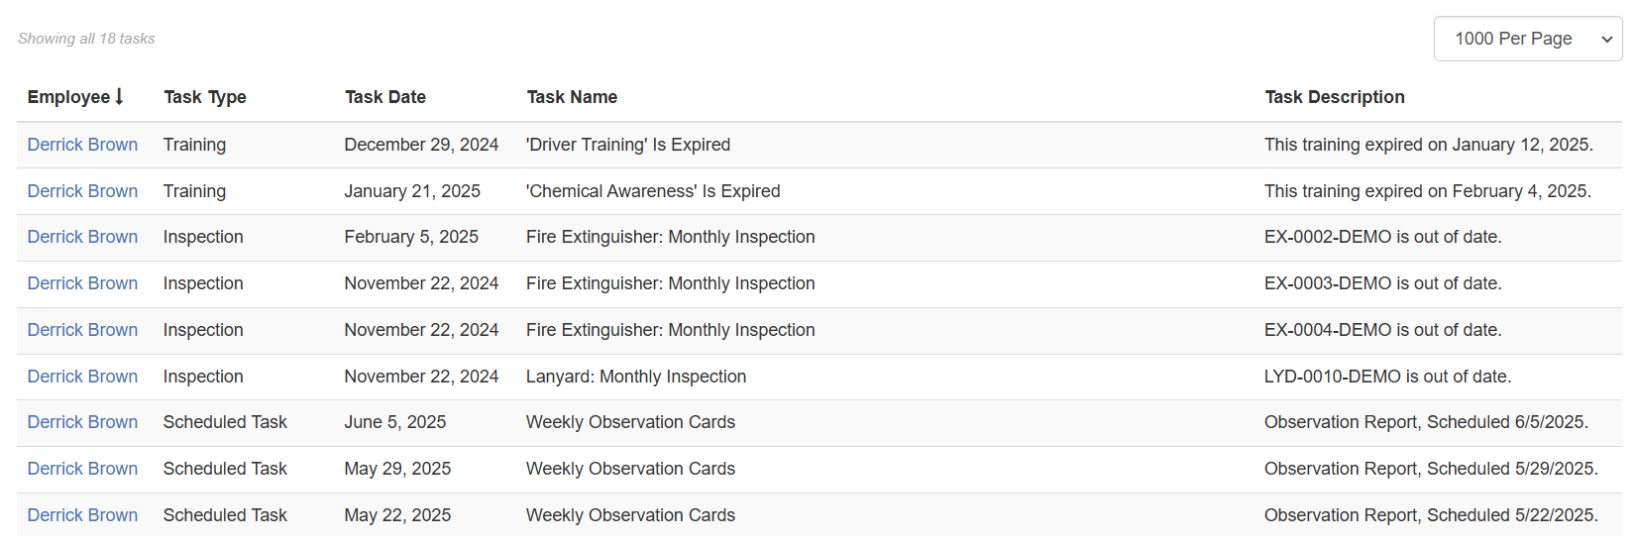
Task: Click Derrick Brown in EX-0002-DEMO row
Action: [x=82, y=237]
